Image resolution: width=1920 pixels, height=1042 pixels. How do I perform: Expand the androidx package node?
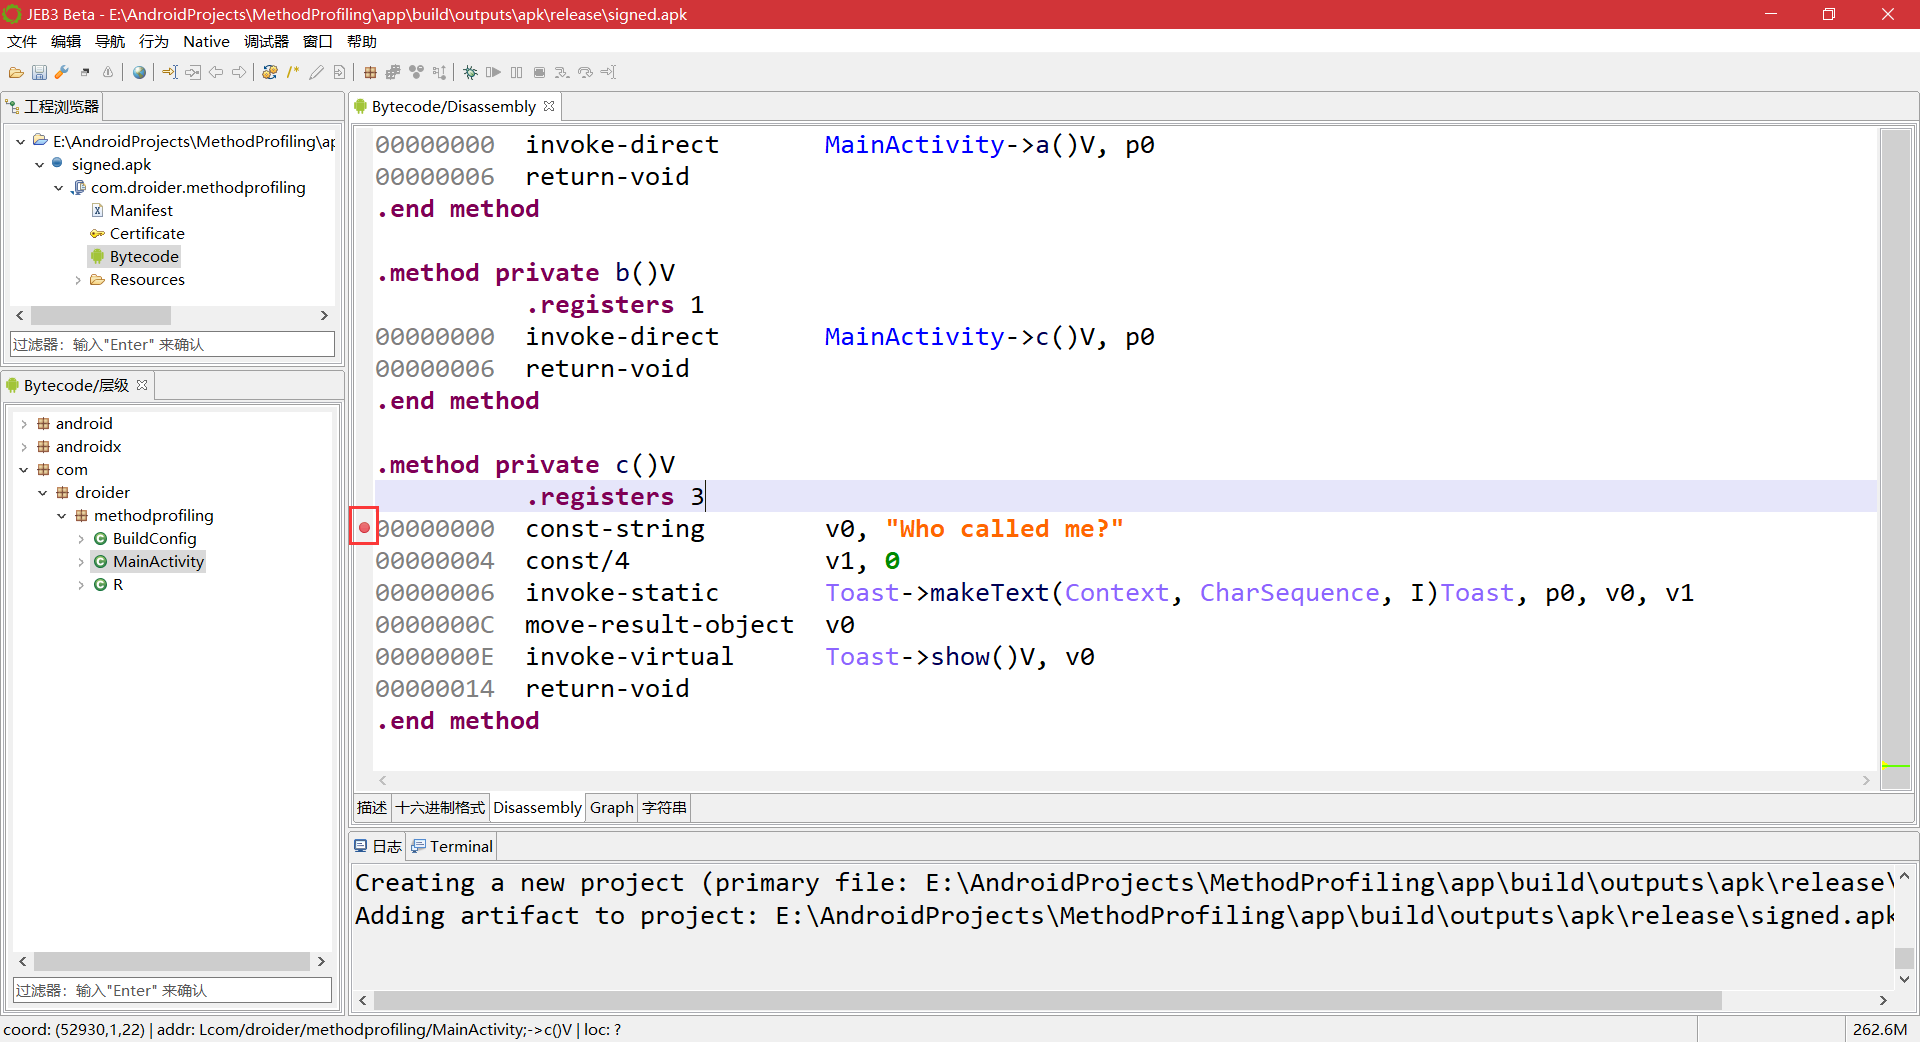click(x=24, y=447)
